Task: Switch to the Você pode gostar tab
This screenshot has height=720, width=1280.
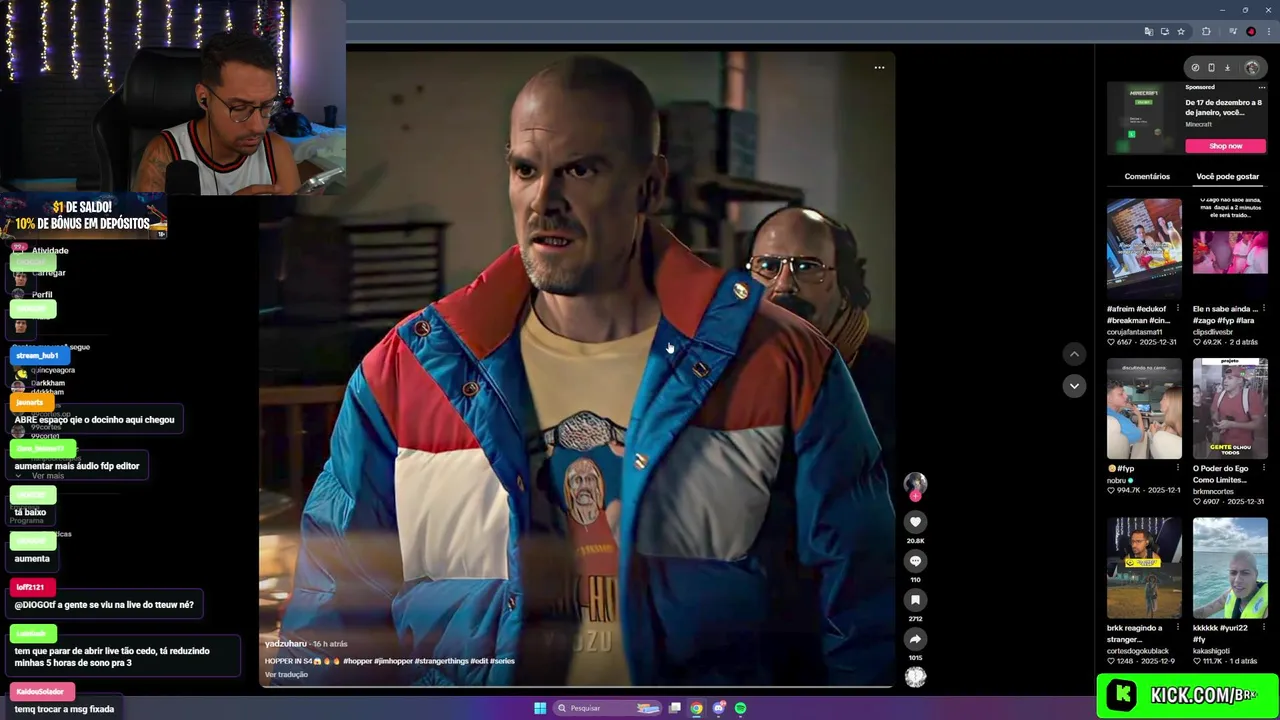Action: coord(1227,176)
